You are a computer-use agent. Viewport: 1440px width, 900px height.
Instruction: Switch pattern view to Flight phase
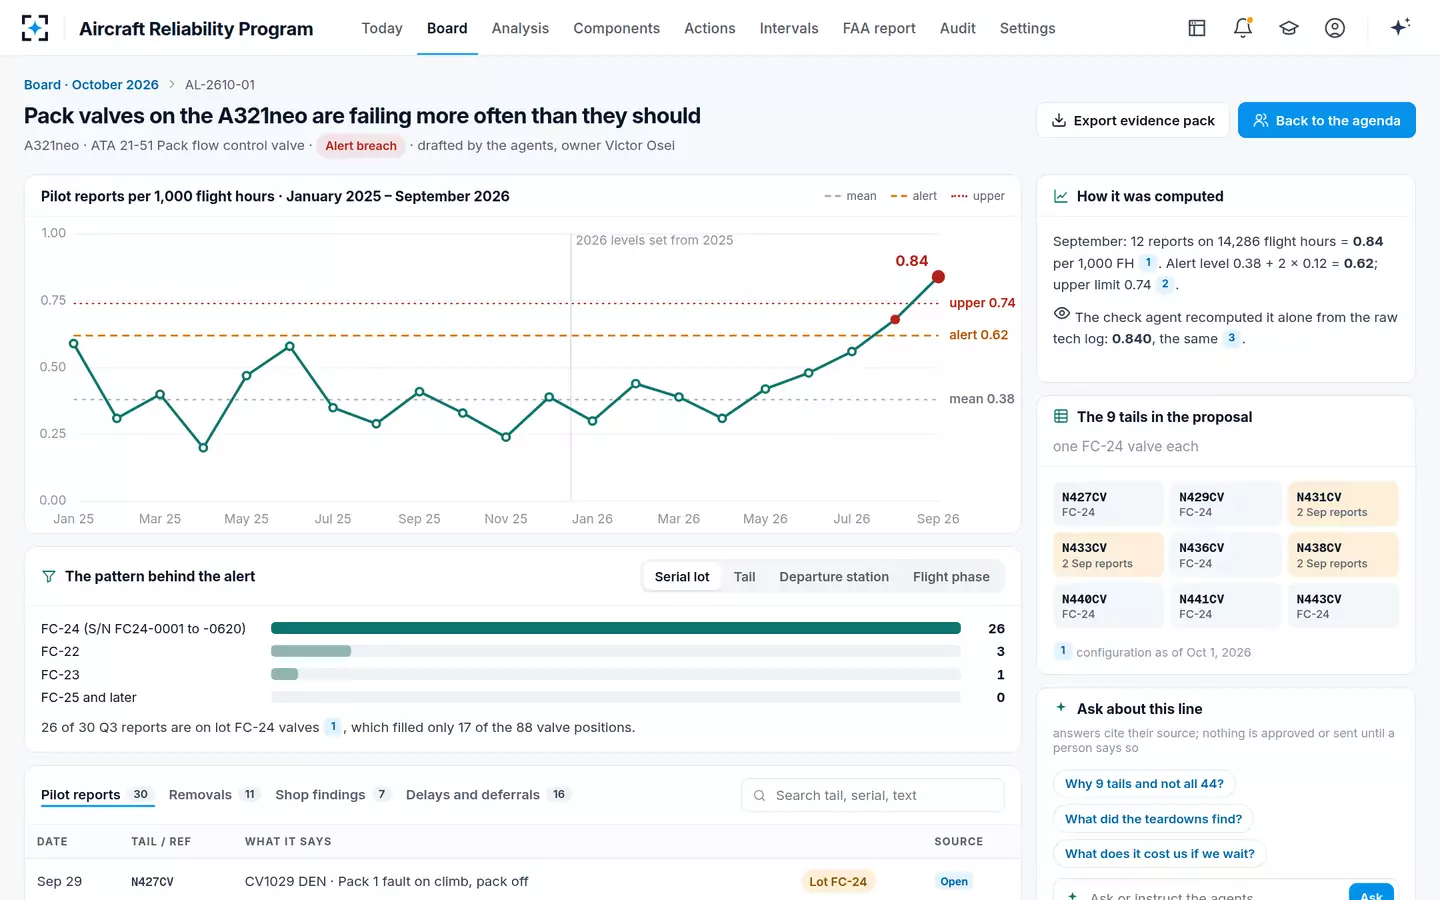click(951, 577)
